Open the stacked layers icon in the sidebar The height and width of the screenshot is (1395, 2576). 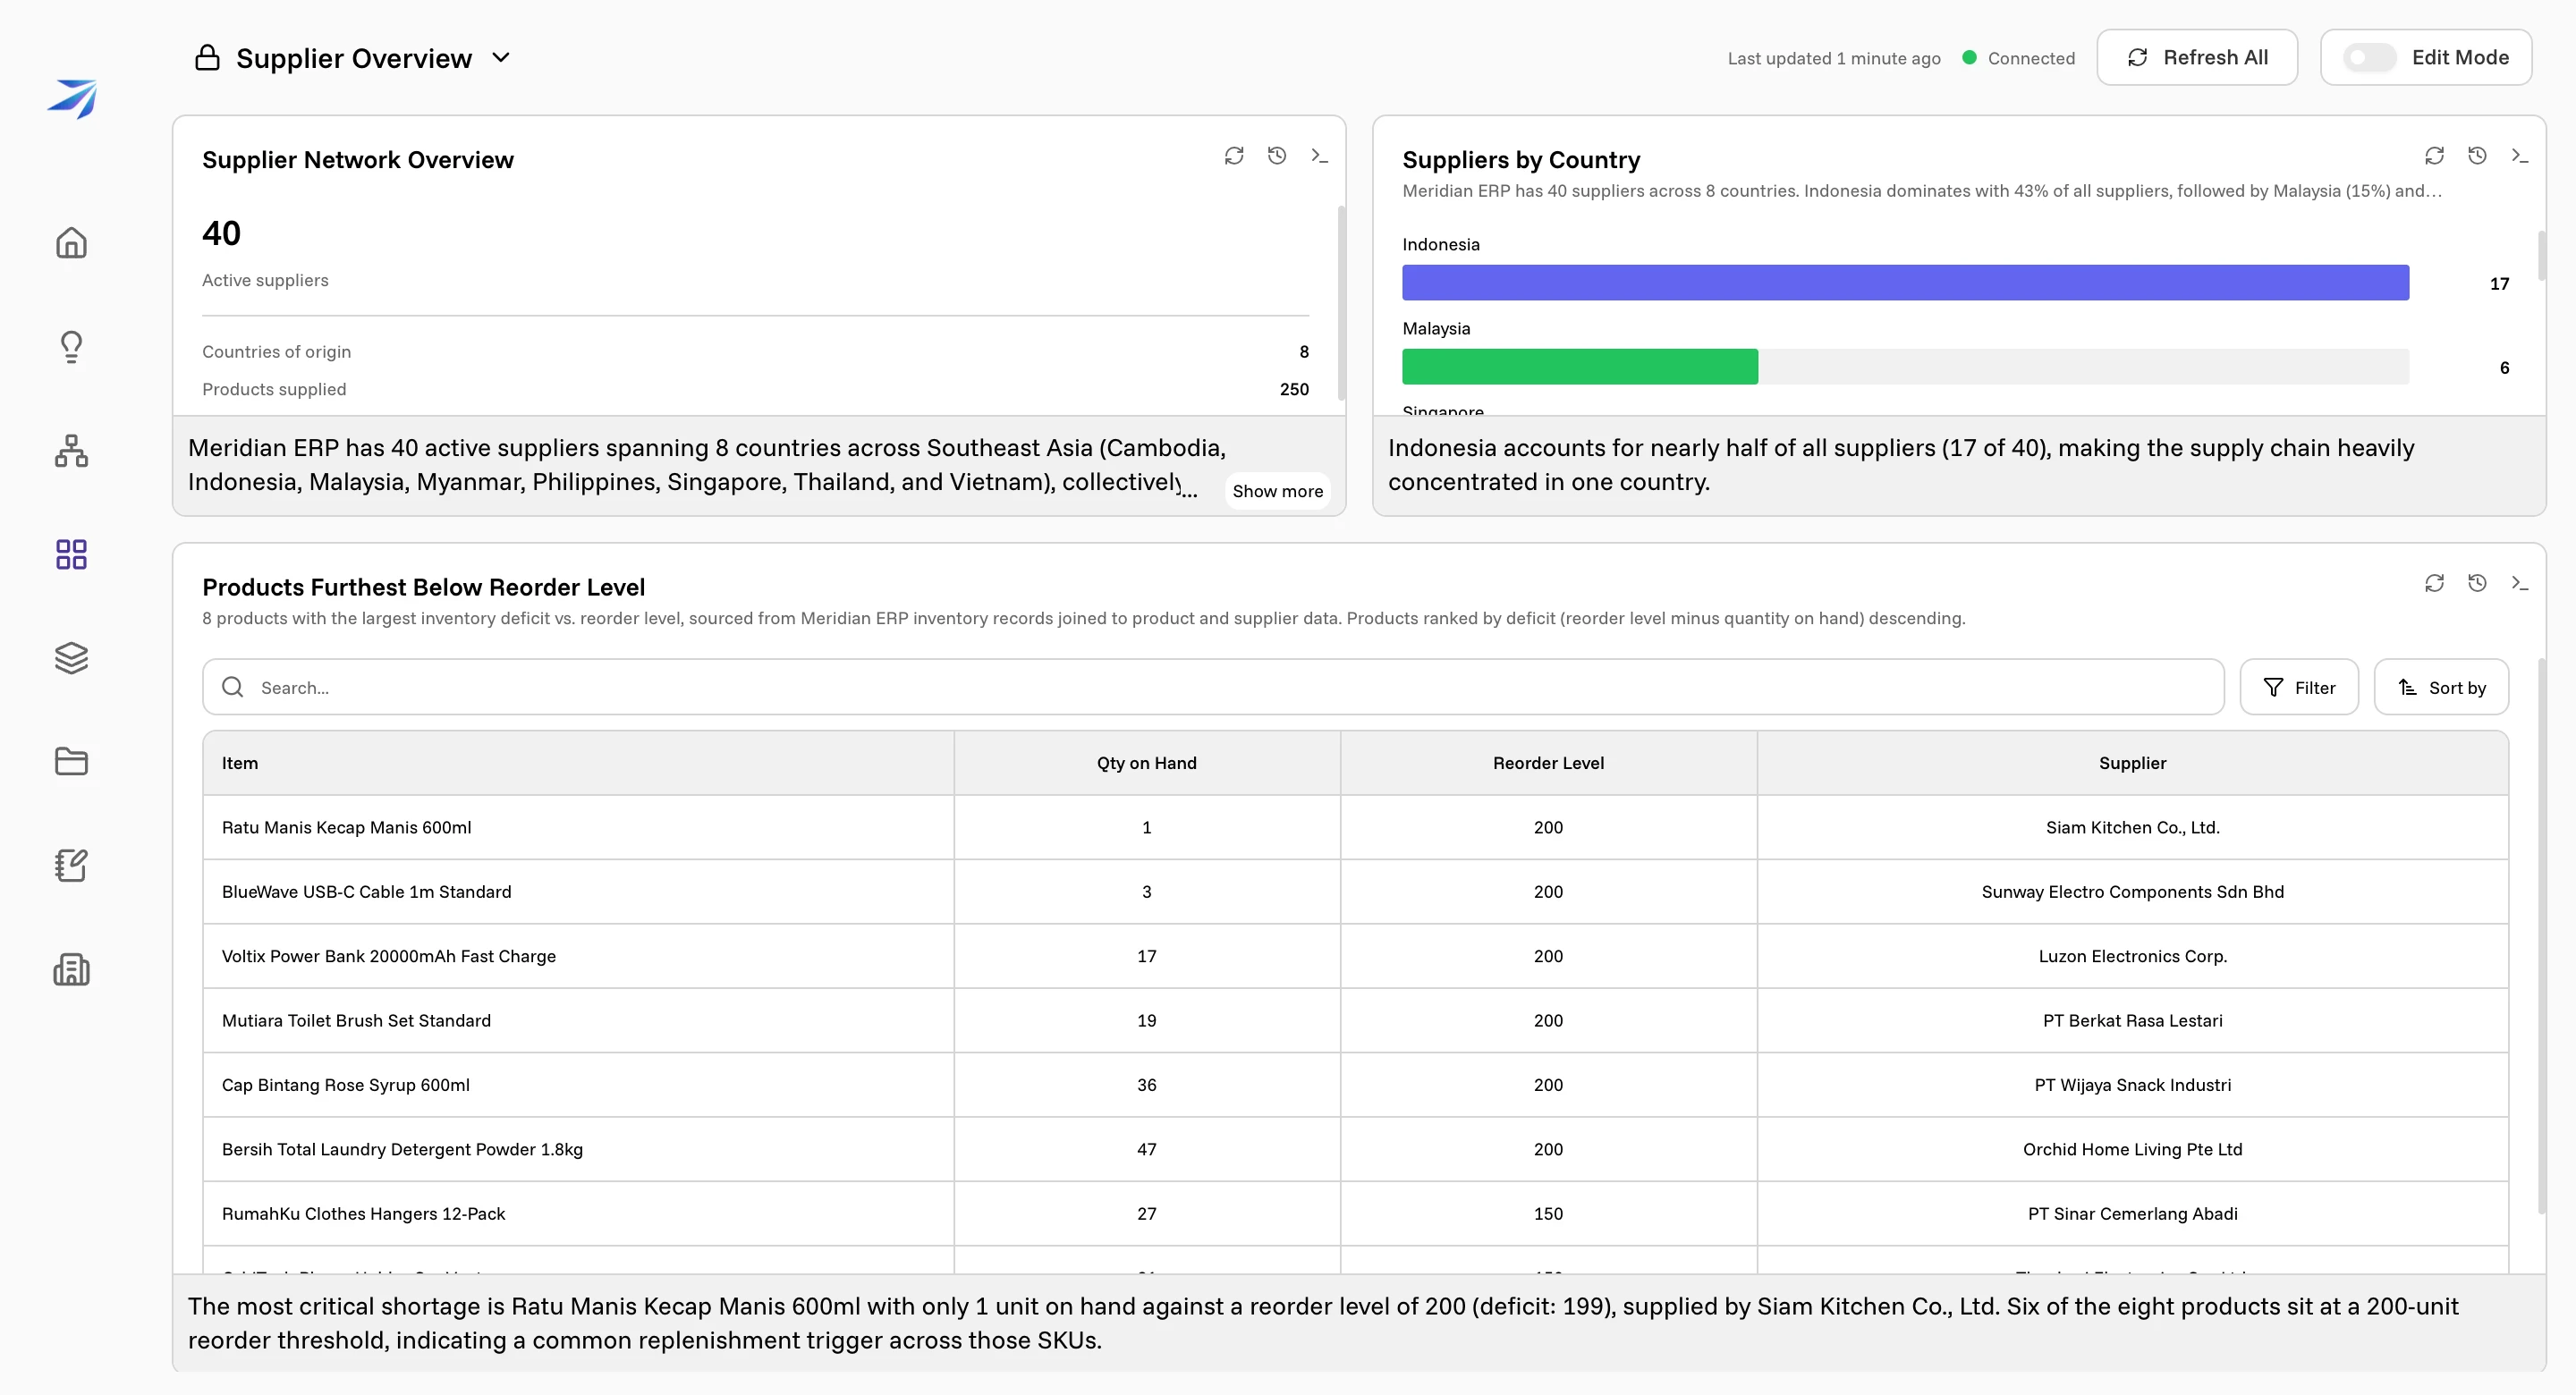point(71,658)
